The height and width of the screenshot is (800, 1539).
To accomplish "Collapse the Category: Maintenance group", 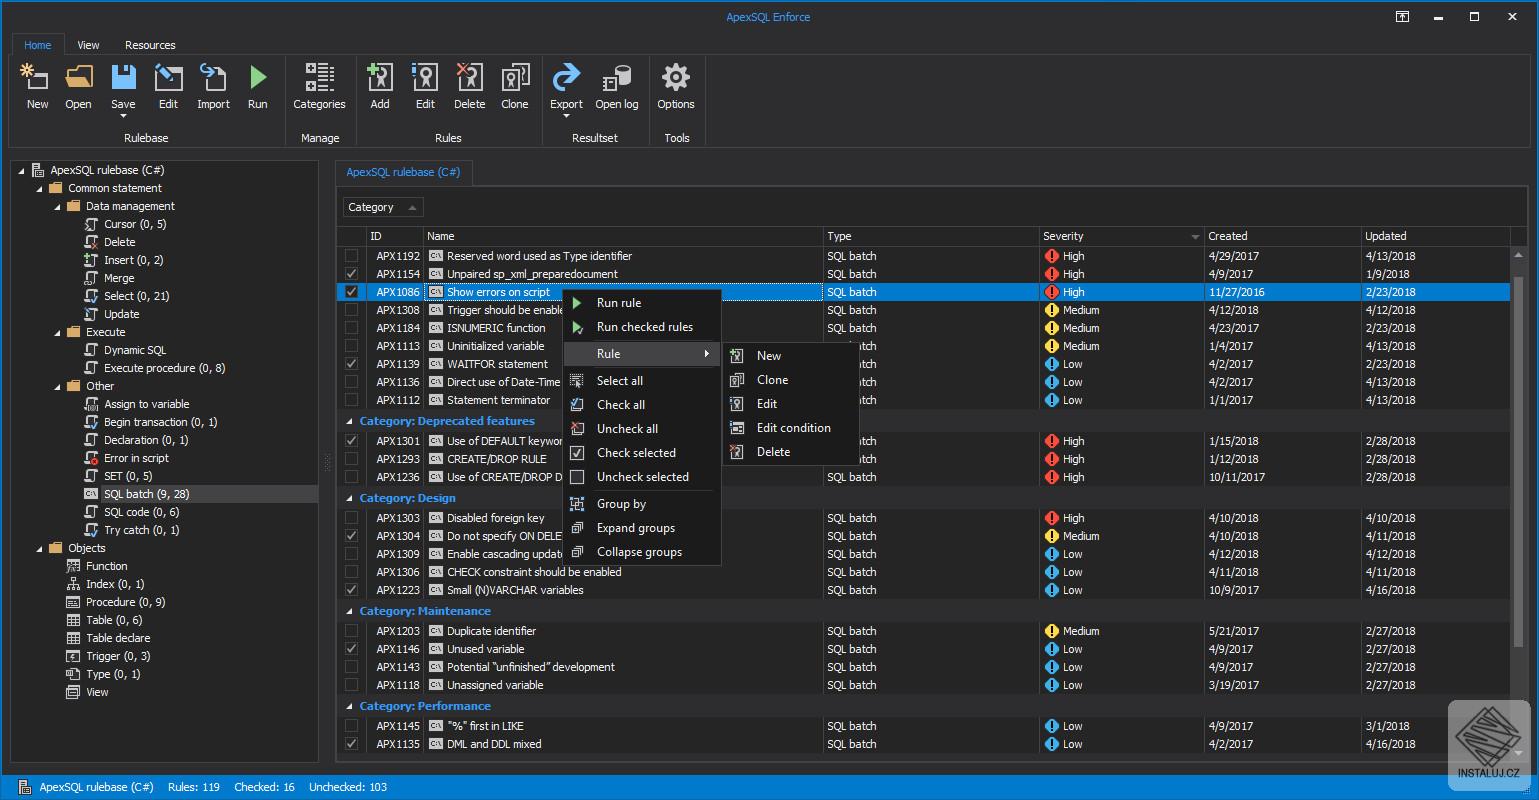I will click(349, 611).
